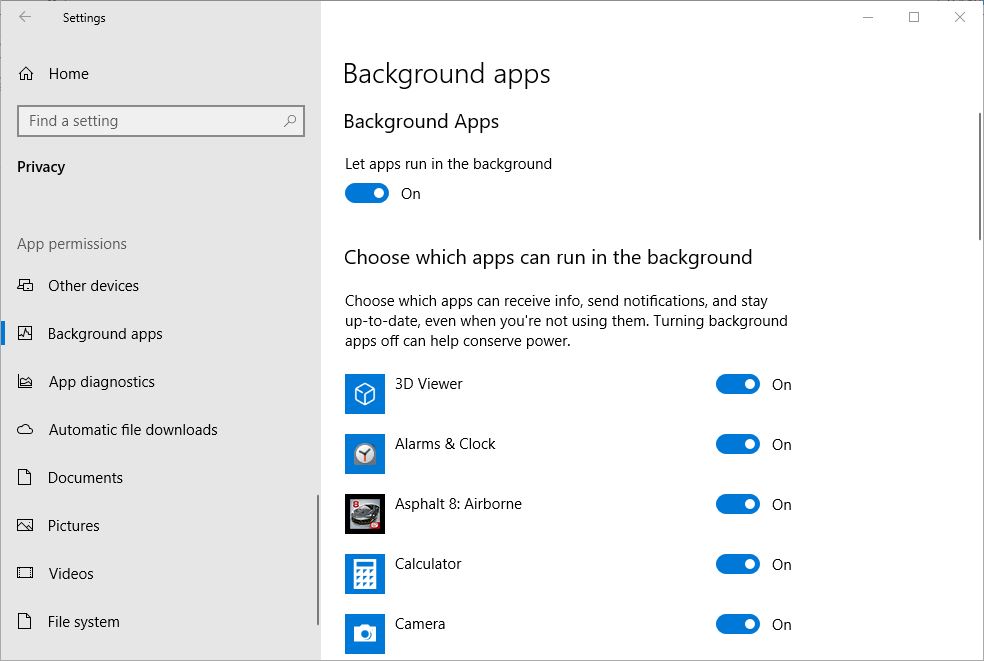Click the Alarms & Clock app icon
This screenshot has height=661, width=984.
coord(365,454)
